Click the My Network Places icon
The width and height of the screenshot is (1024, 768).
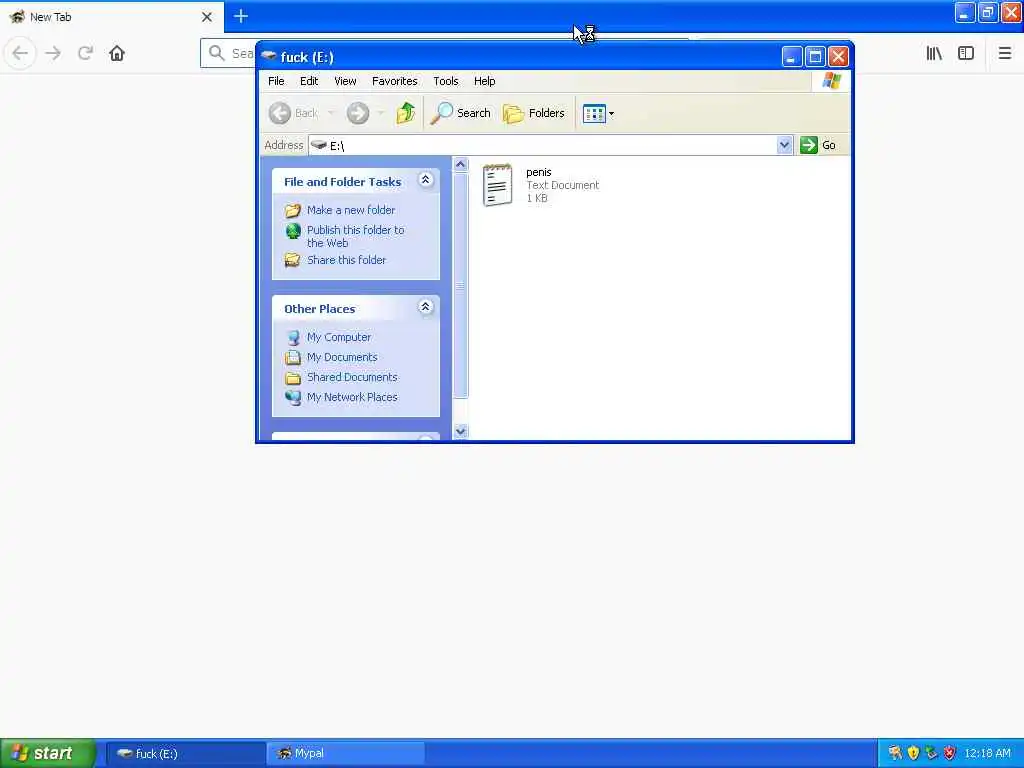[293, 397]
